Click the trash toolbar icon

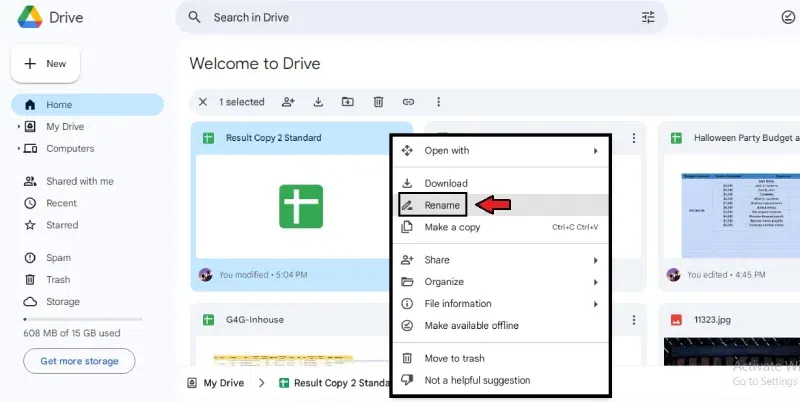point(378,102)
